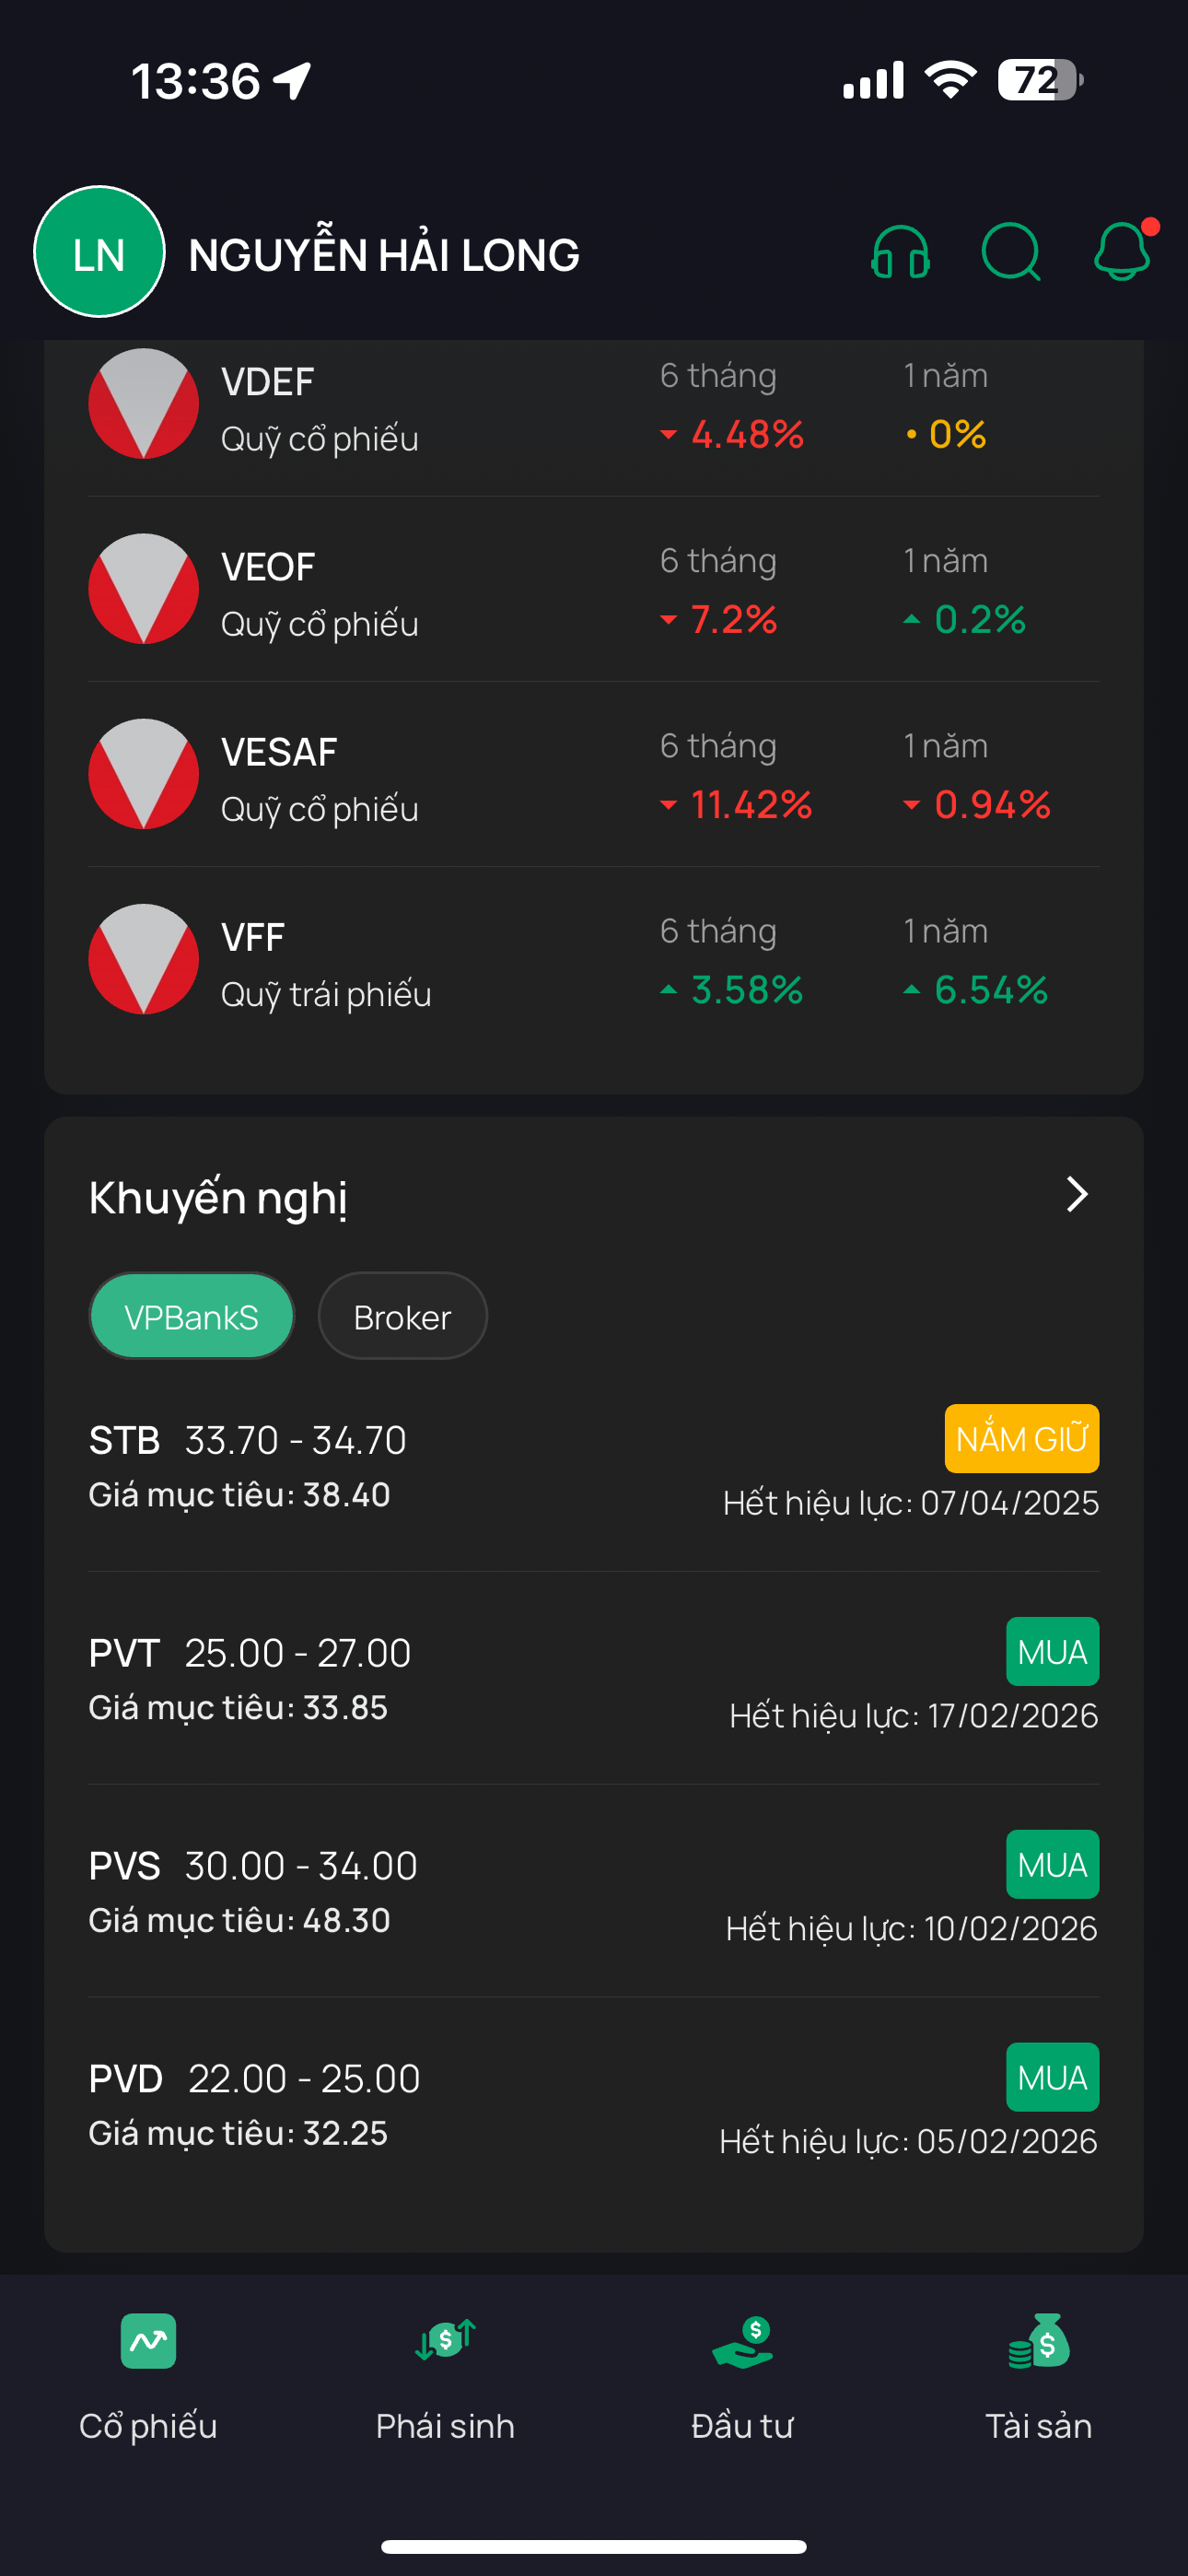The width and height of the screenshot is (1188, 2576).
Task: Tap the VFF fund logo
Action: [144, 959]
